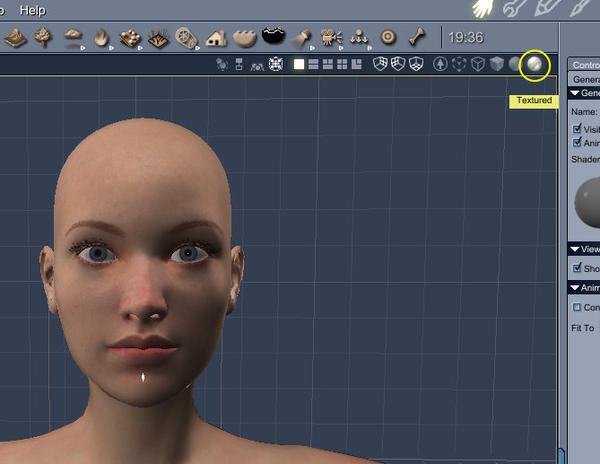Insert a target helper object
Viewport: 600px width, 464px height.
[388, 37]
